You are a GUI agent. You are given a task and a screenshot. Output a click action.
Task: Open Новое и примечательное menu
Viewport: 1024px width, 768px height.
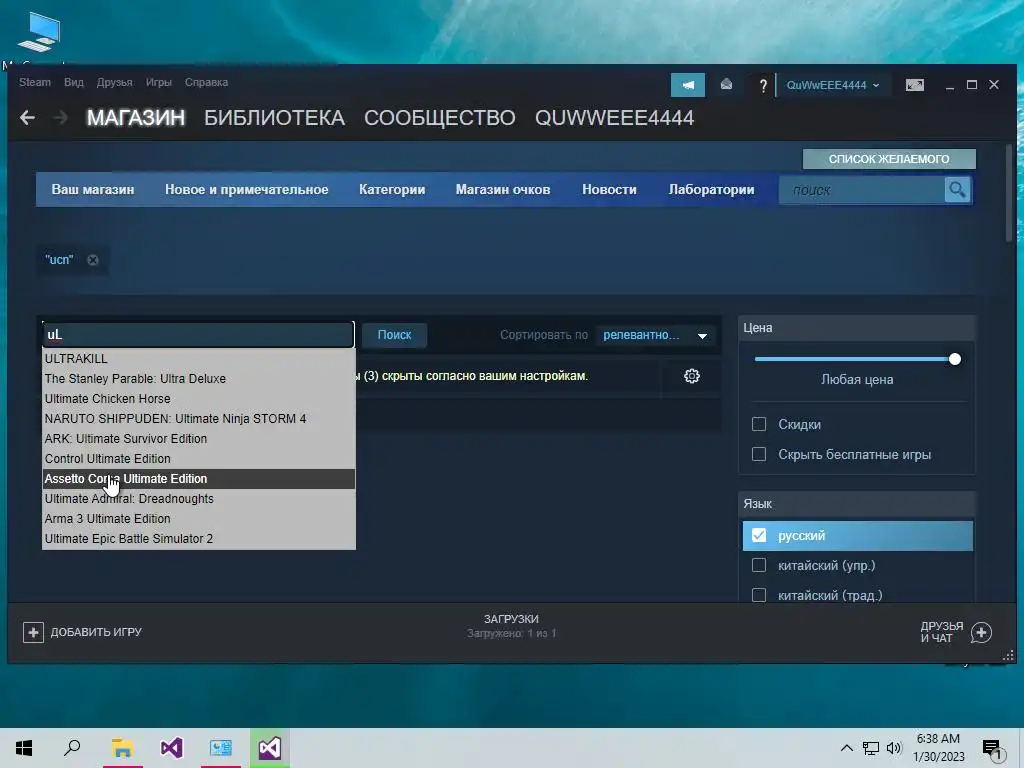click(246, 189)
